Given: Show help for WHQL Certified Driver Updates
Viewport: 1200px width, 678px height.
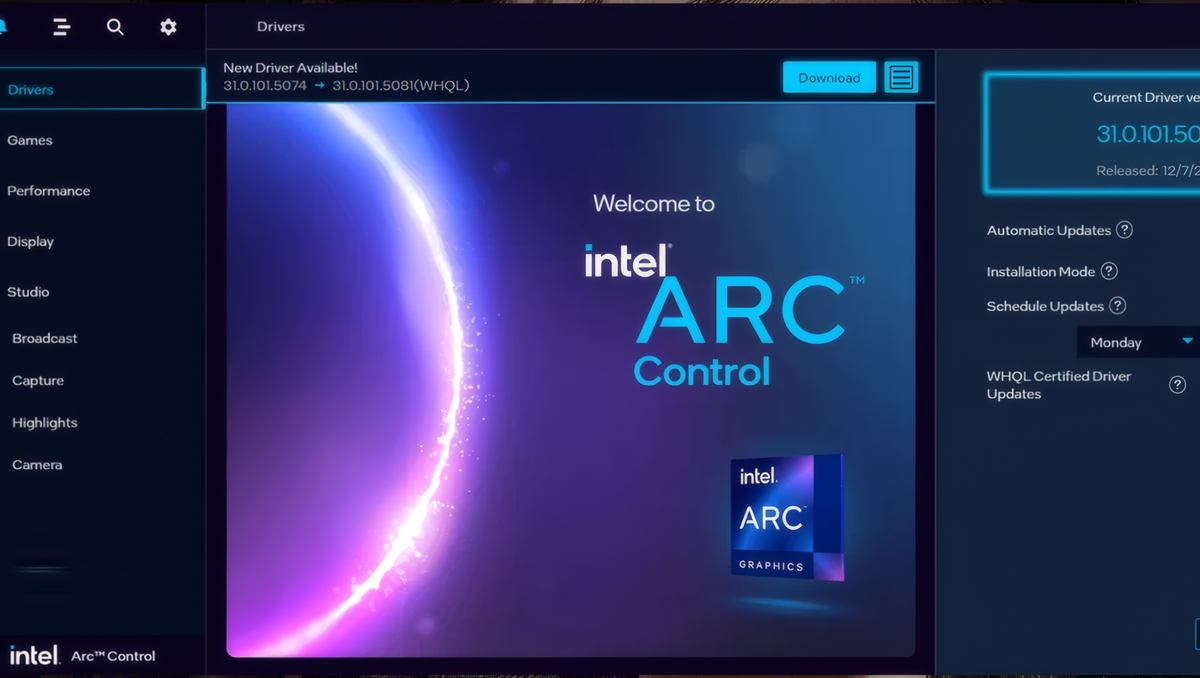Looking at the screenshot, I should 1177,385.
